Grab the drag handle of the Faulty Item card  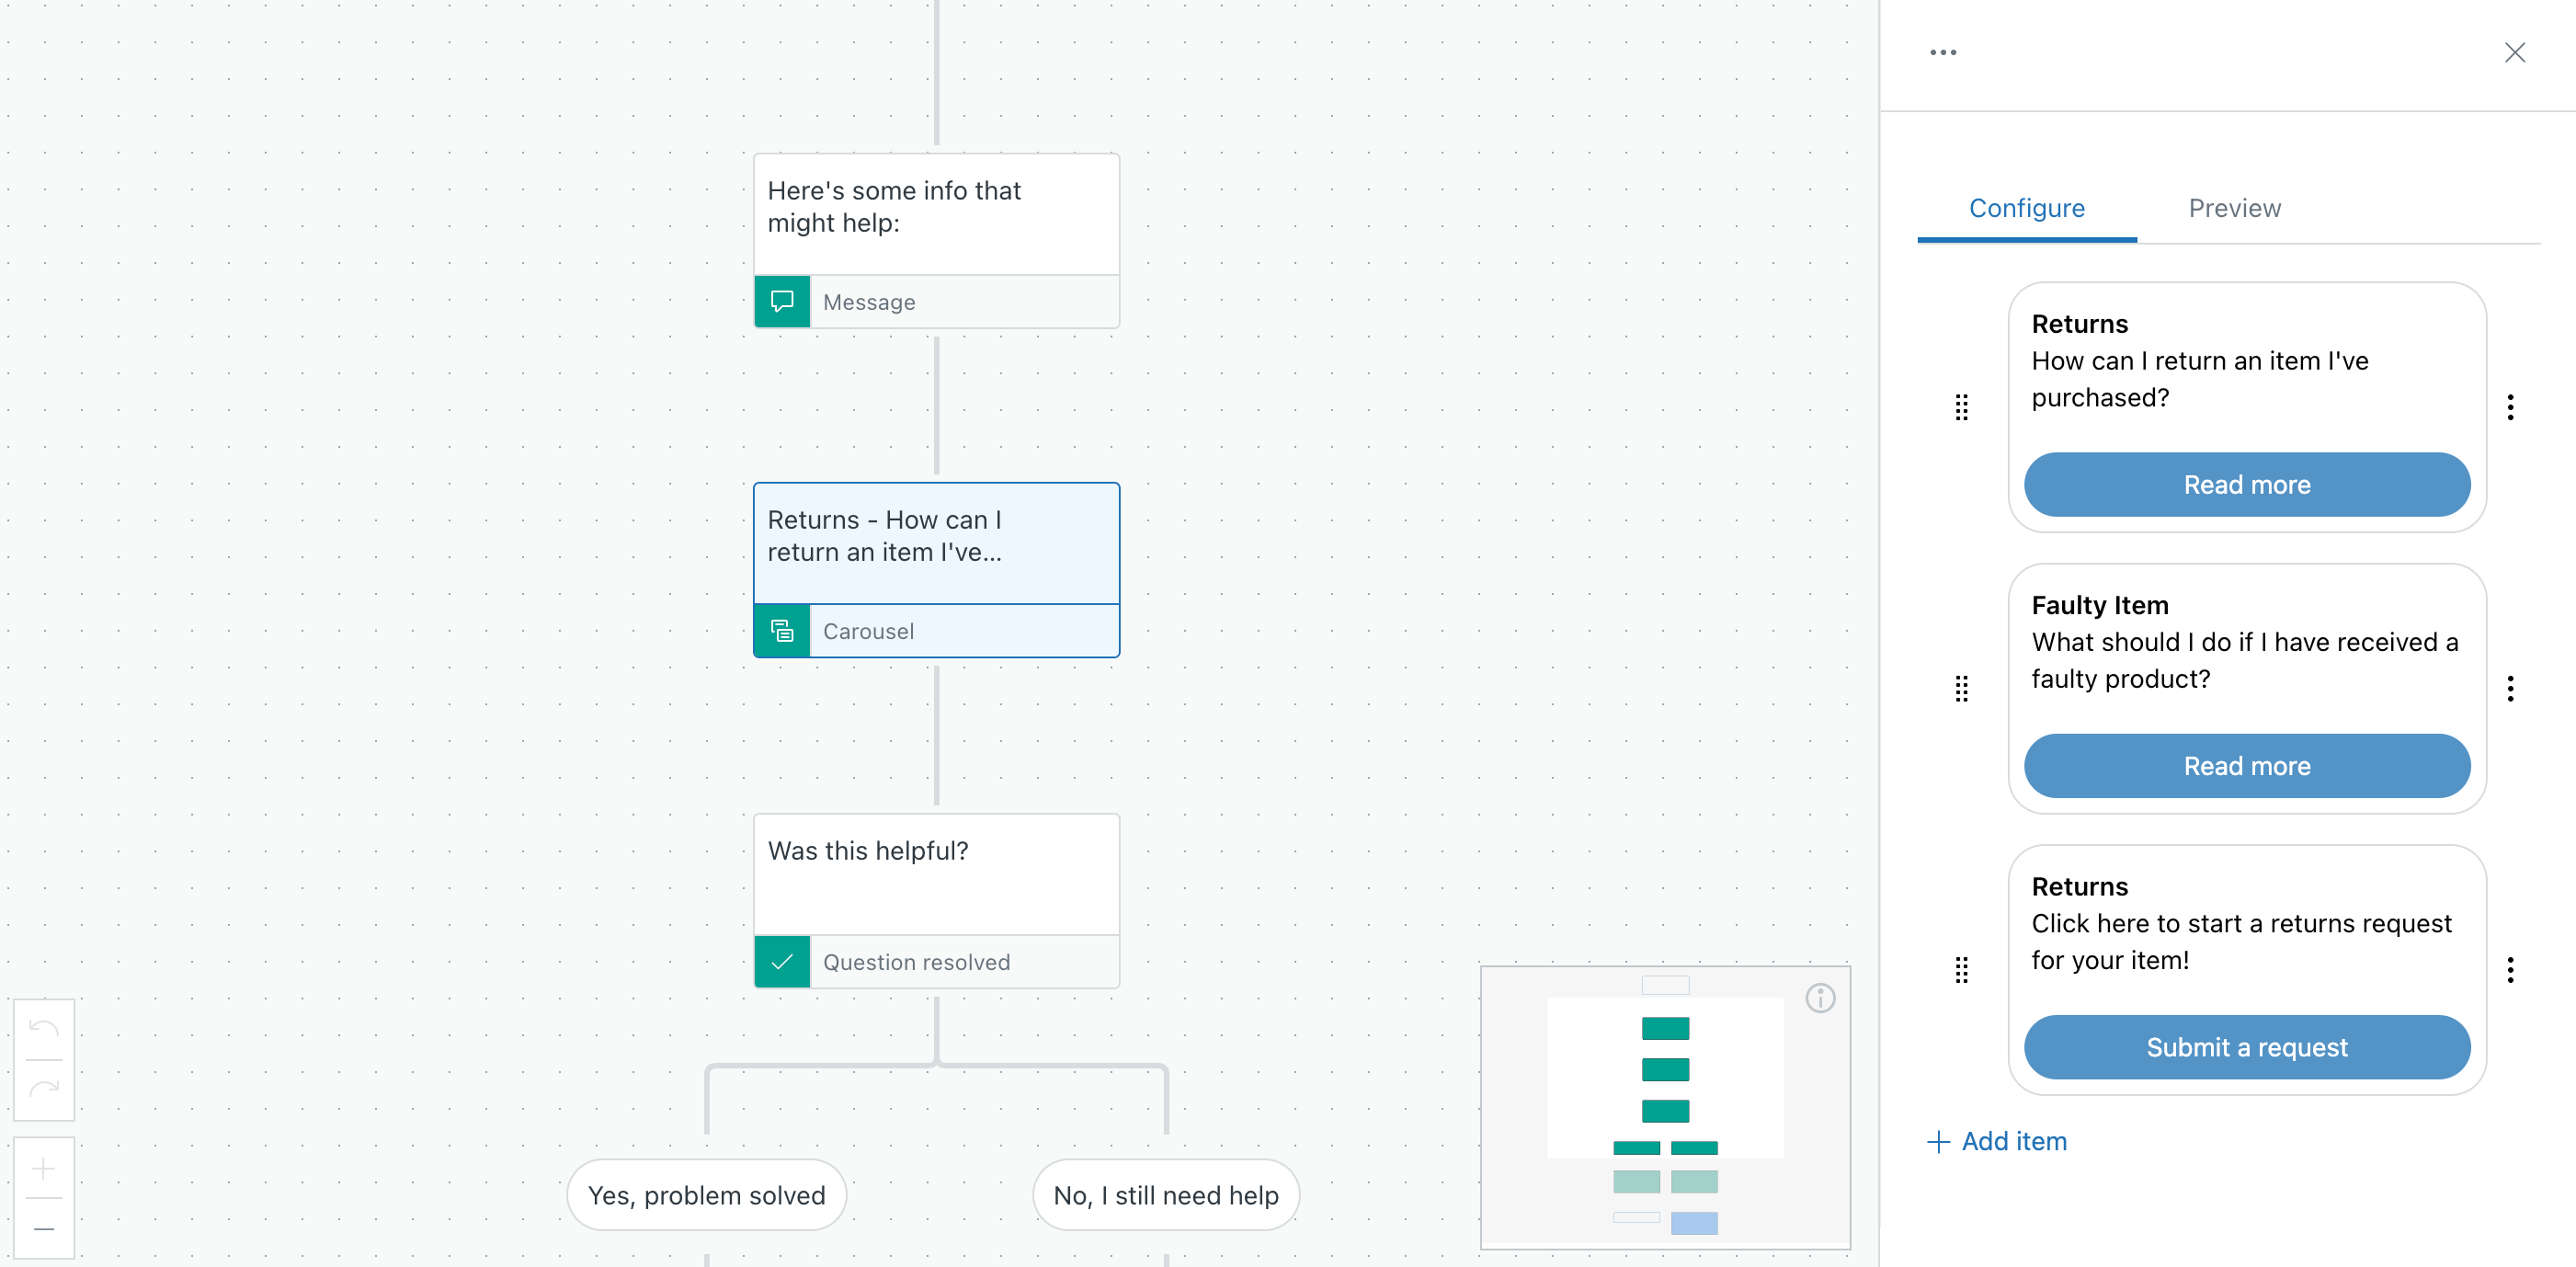click(x=1960, y=689)
